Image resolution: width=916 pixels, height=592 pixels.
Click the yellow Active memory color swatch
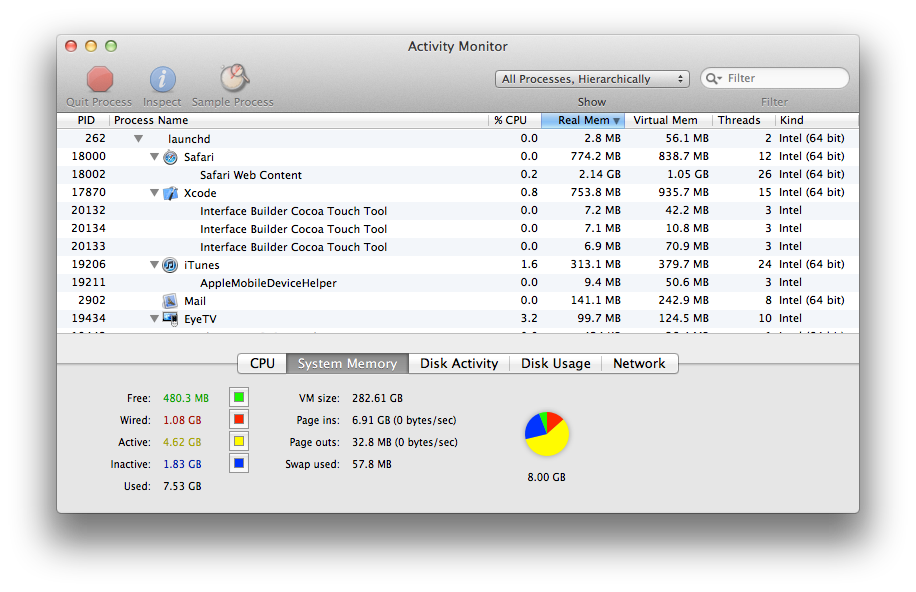(239, 441)
